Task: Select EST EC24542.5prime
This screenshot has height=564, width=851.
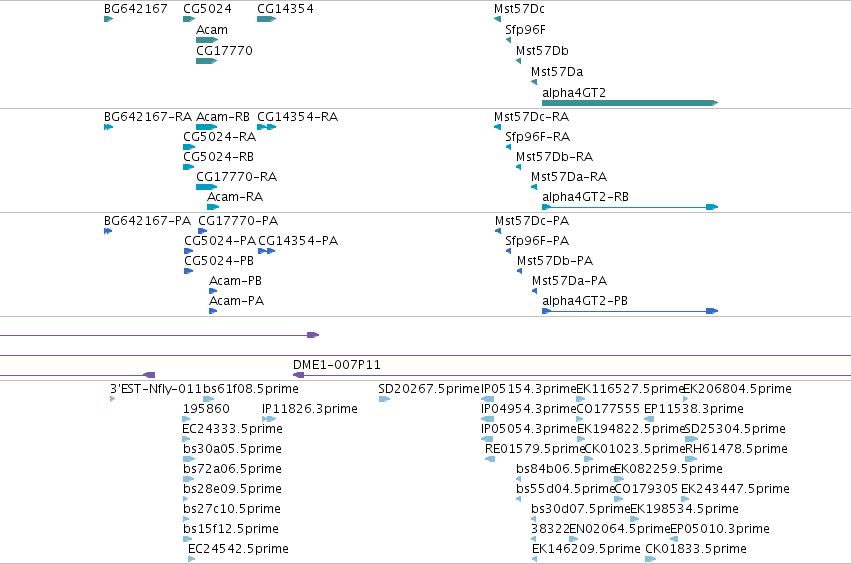Action: pyautogui.click(x=238, y=549)
